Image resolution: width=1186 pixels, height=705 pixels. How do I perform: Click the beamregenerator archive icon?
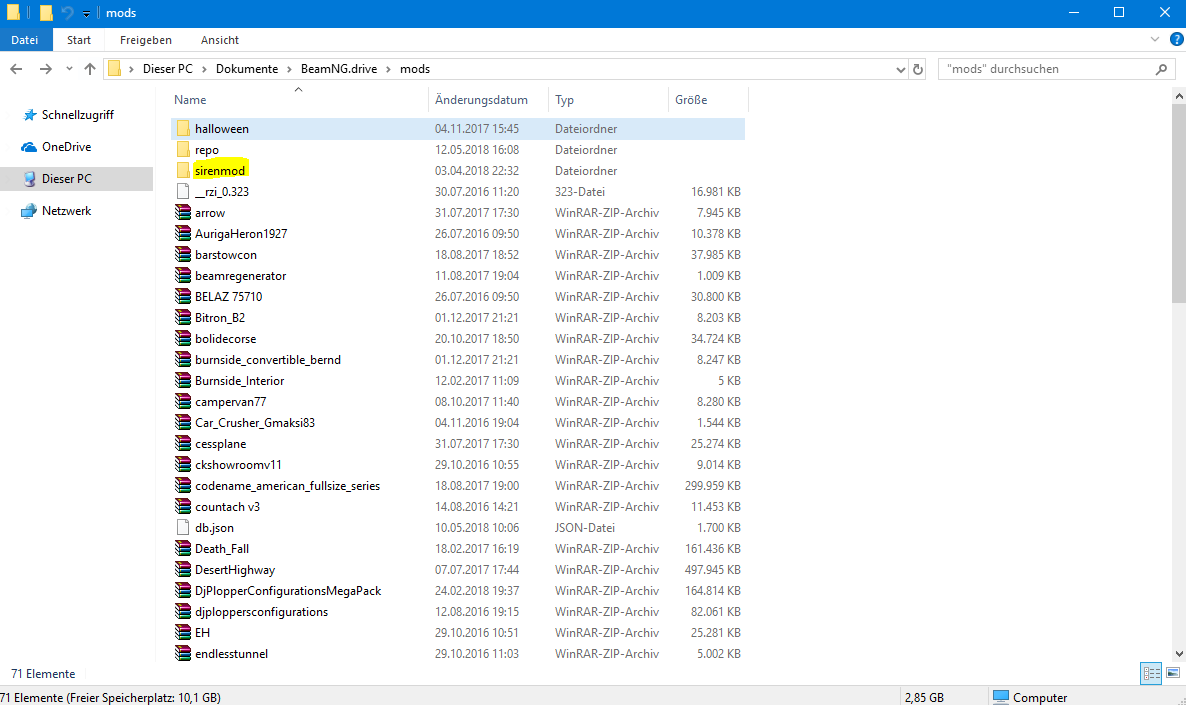click(183, 276)
